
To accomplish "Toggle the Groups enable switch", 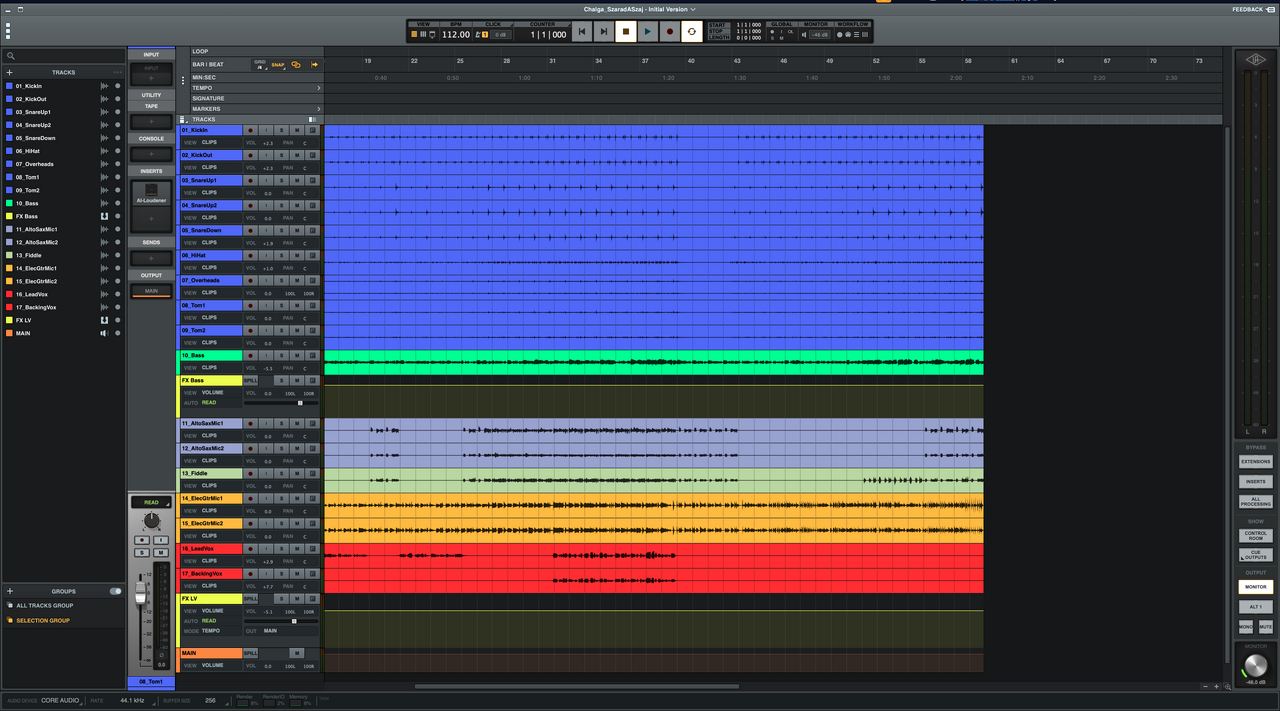I will [115, 591].
